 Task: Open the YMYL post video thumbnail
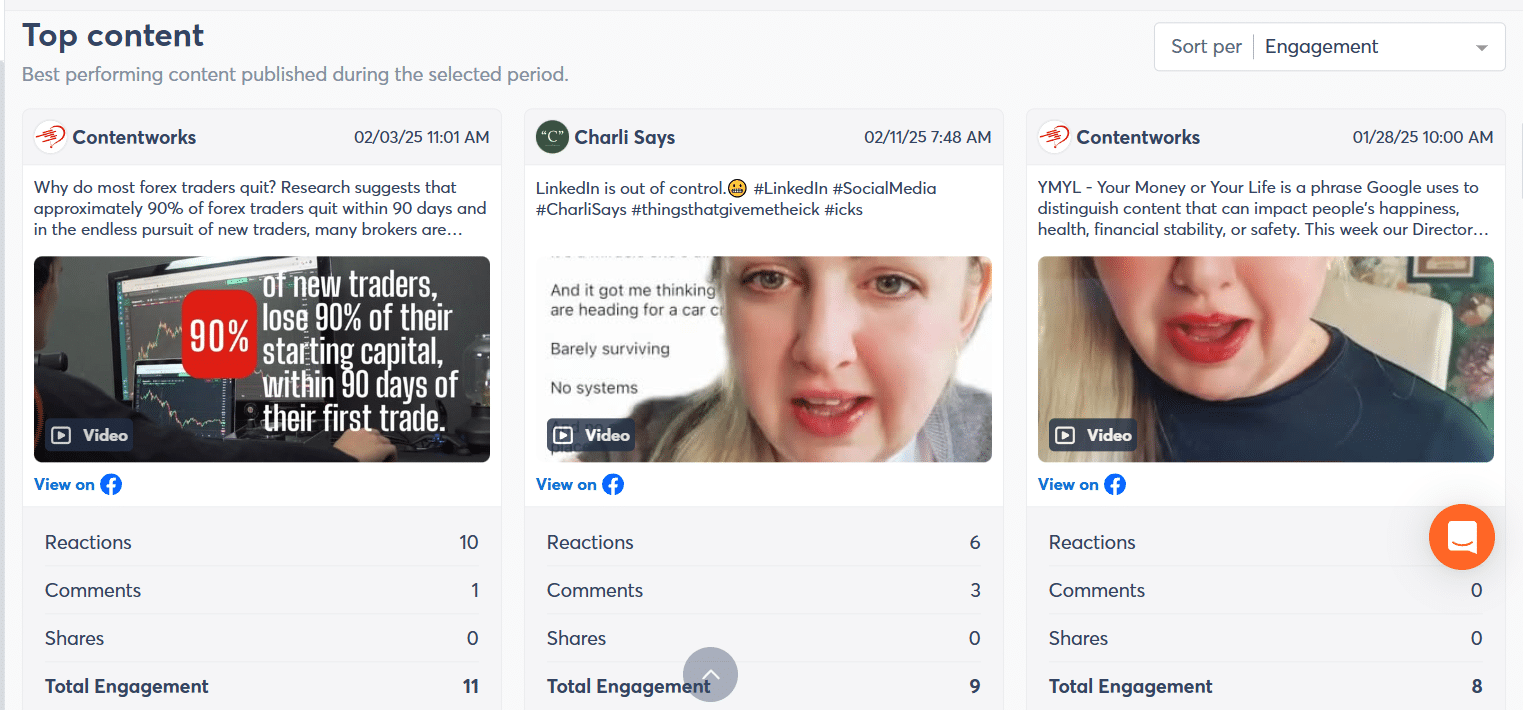click(1266, 359)
